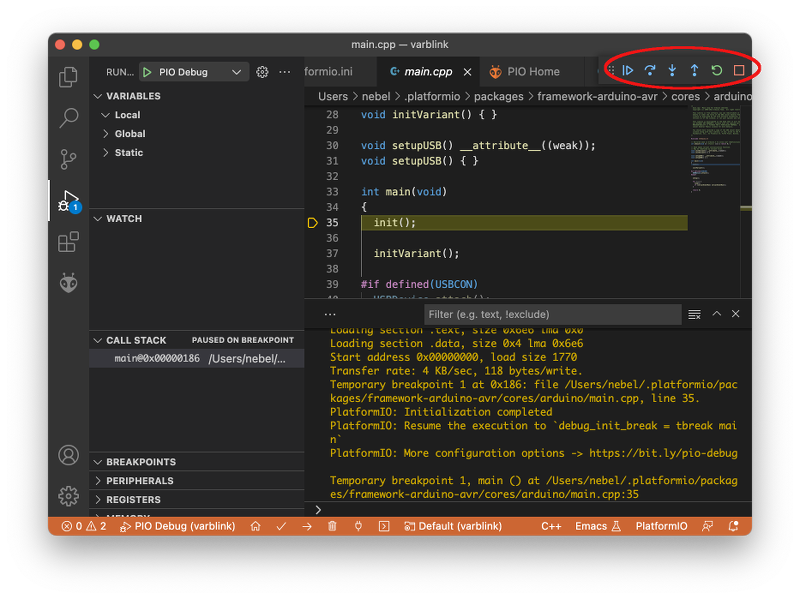Viewport: 800px width, 599px height.
Task: Stop the debug session
Action: click(739, 70)
